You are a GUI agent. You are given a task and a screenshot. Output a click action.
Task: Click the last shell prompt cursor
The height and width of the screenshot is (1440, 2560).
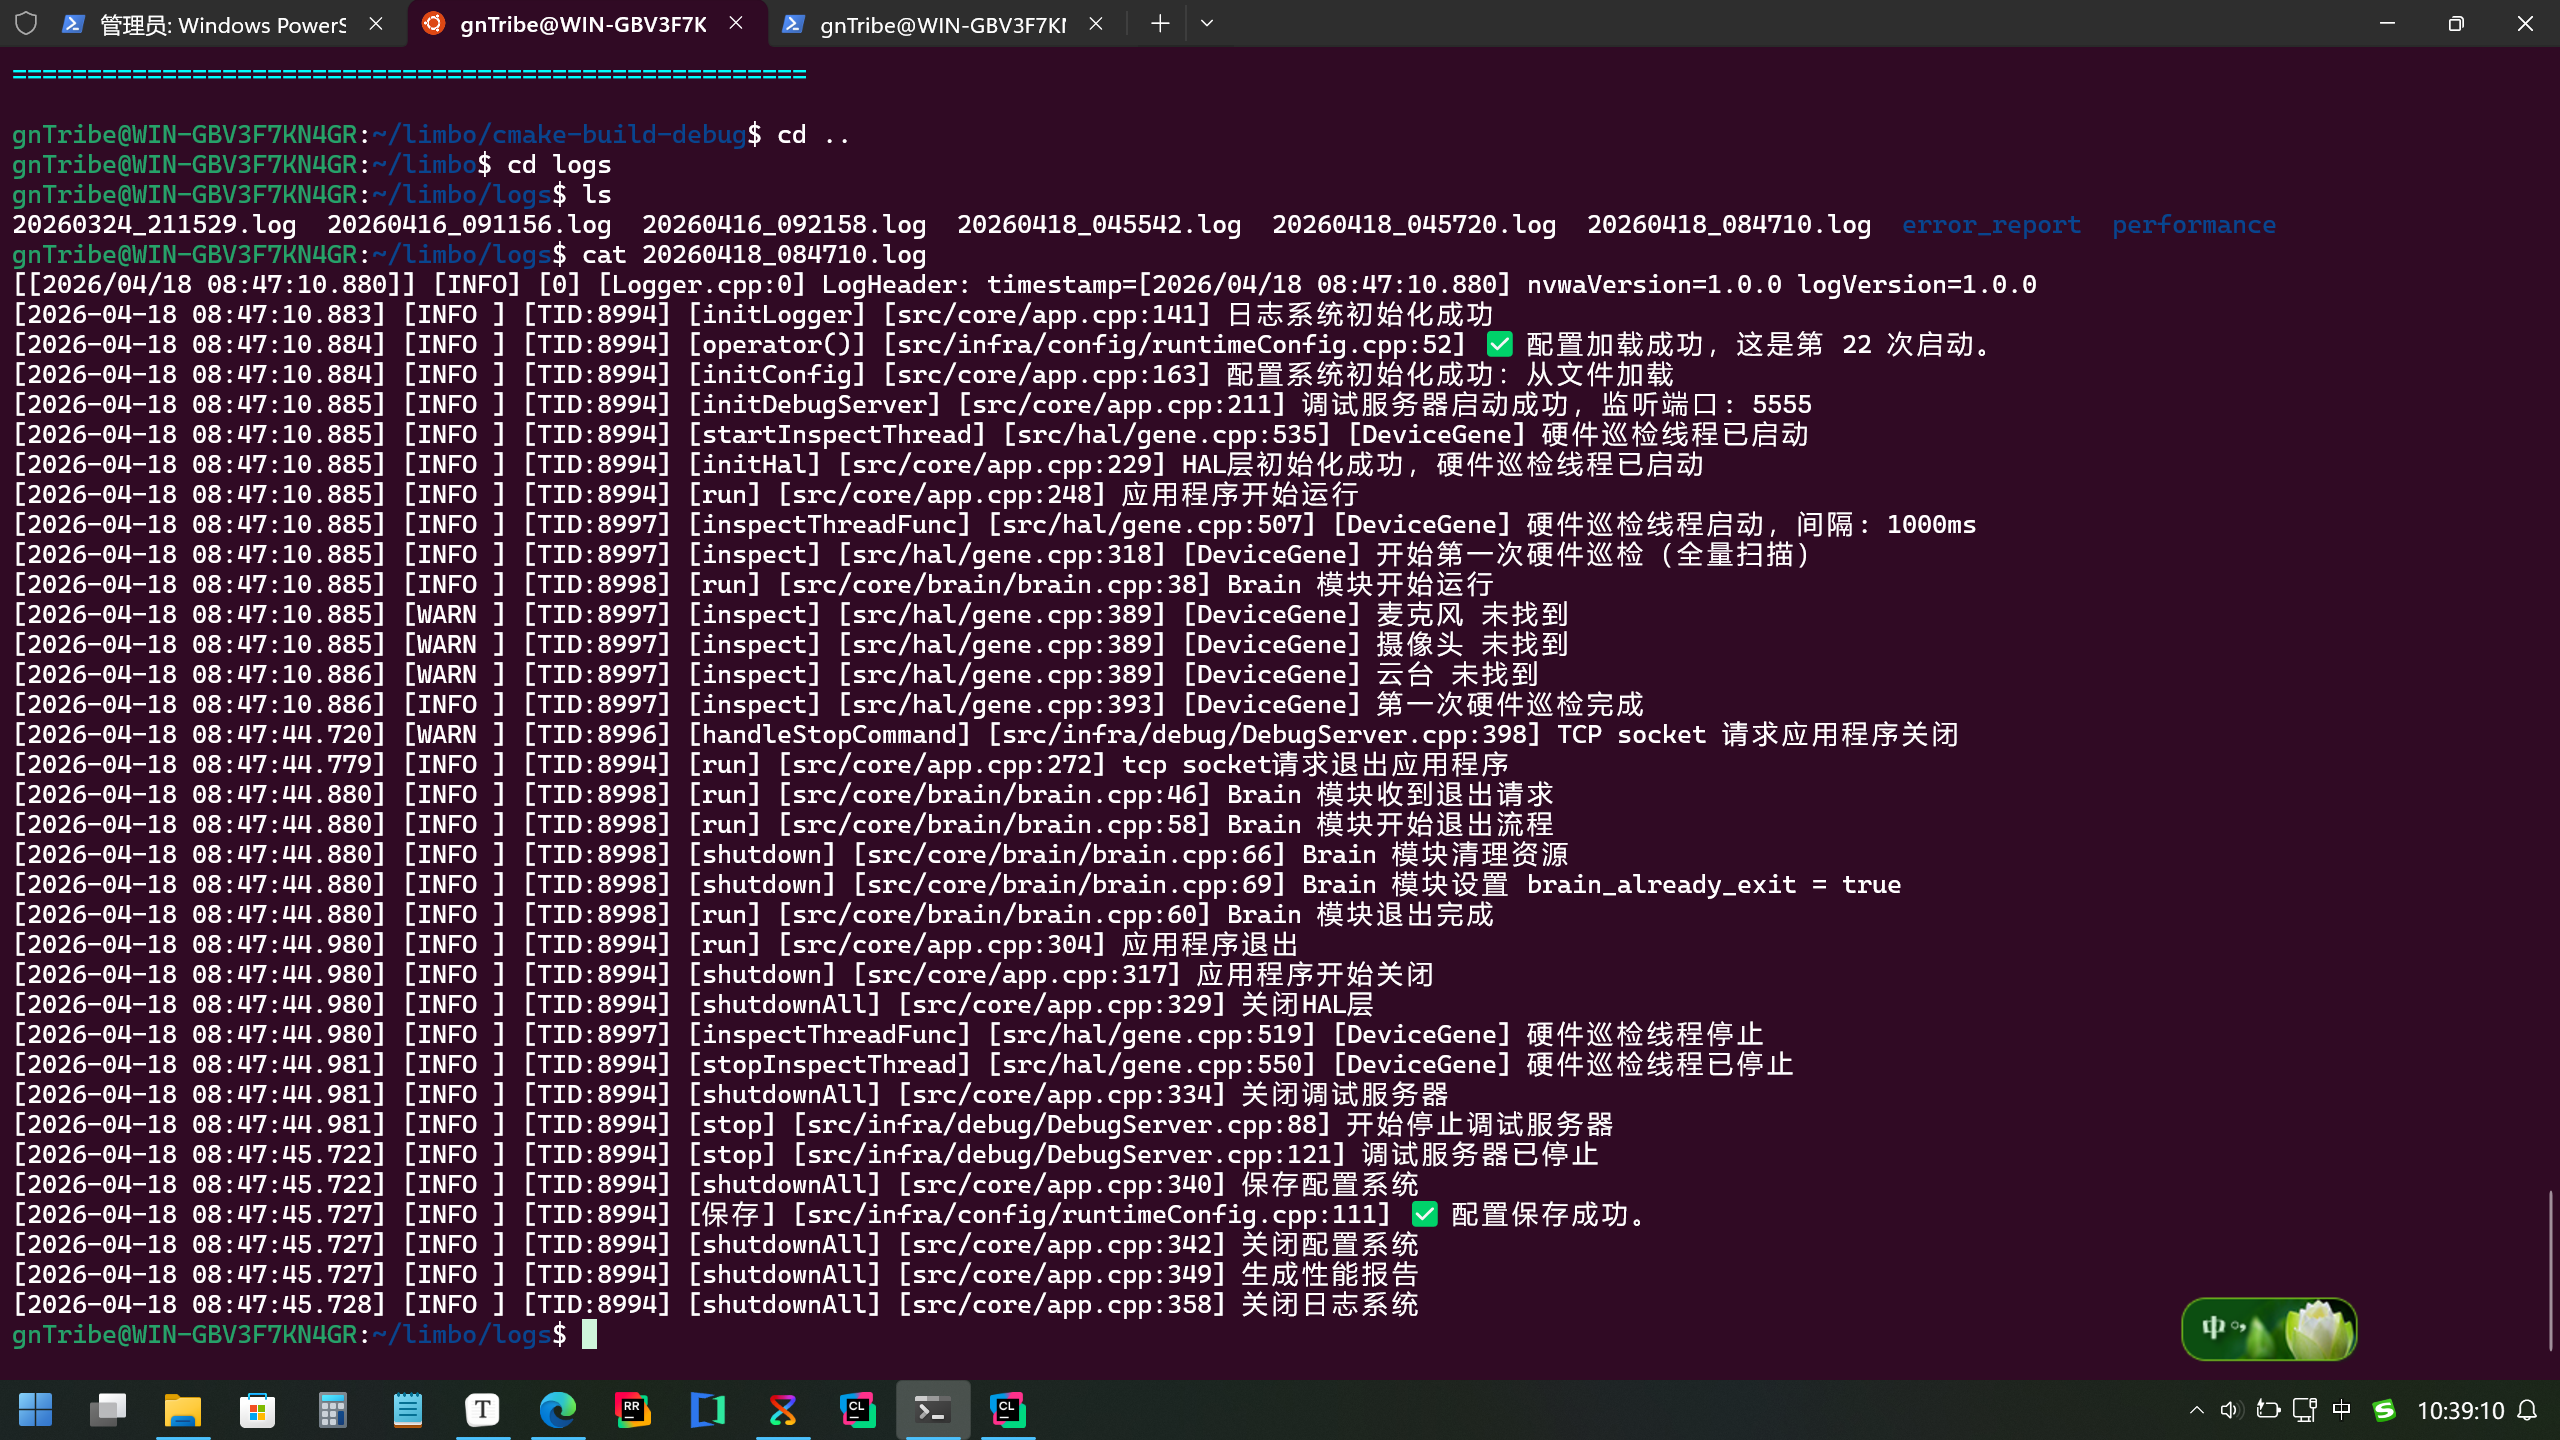pyautogui.click(x=590, y=1334)
